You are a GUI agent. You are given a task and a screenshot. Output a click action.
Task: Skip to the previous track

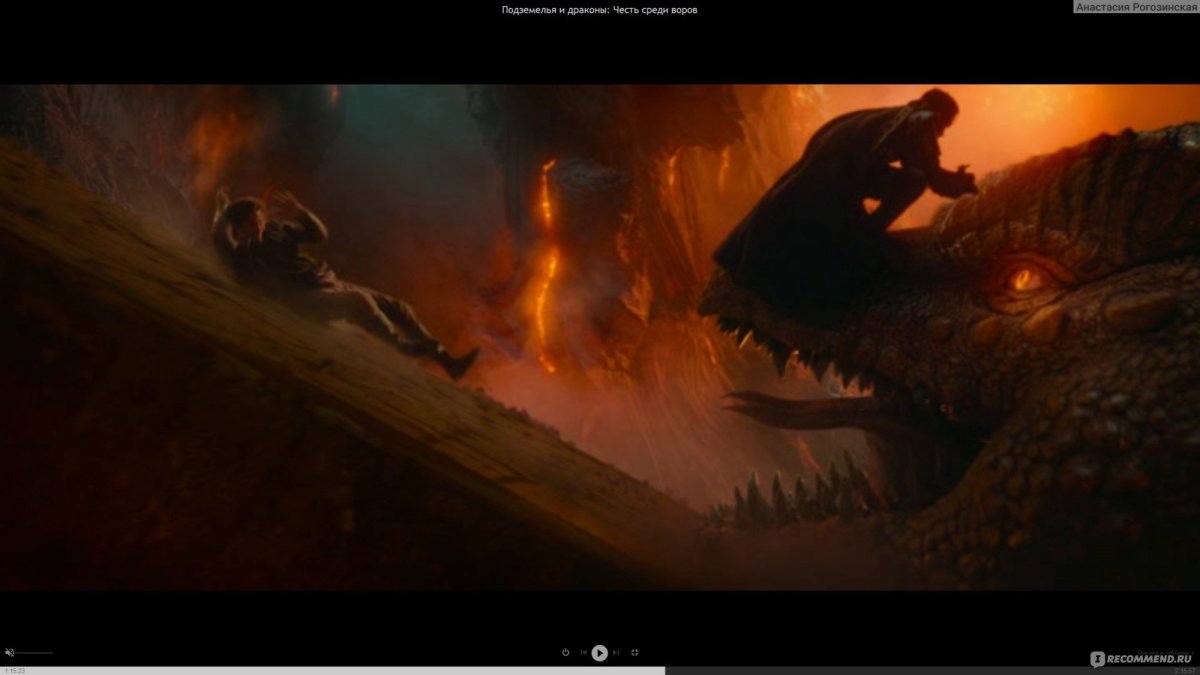click(x=583, y=653)
